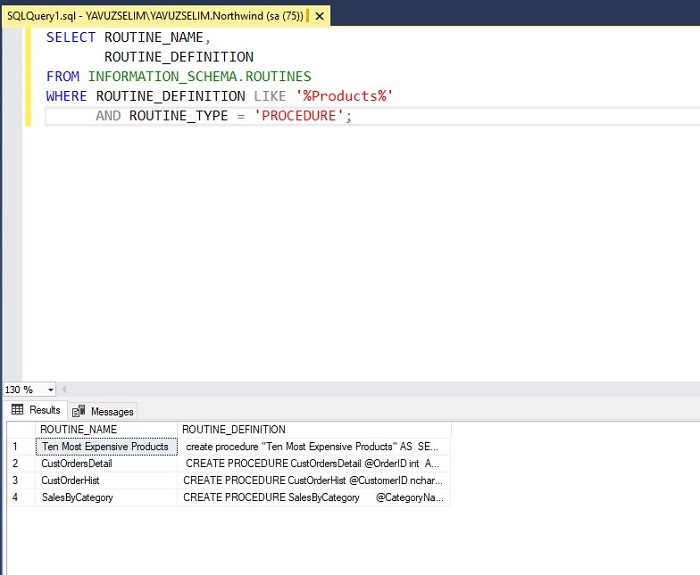Click the ROUTINE_DEFINITION column header

(314, 429)
